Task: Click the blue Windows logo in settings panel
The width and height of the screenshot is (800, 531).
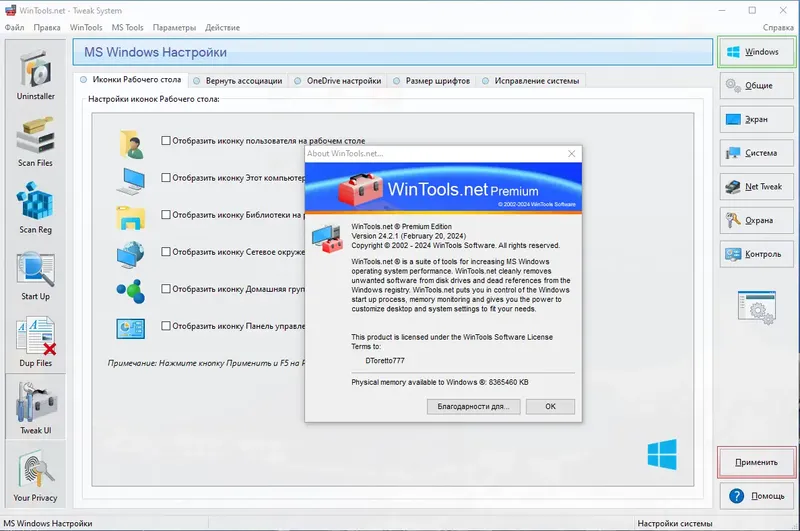Action: coord(662,454)
